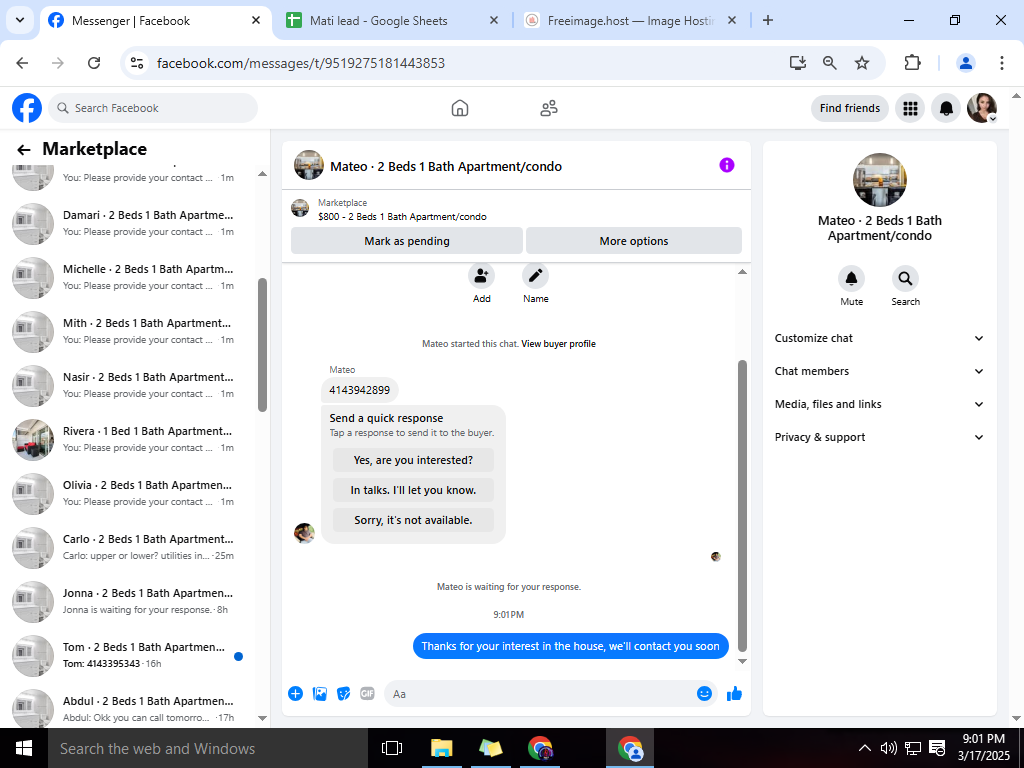
Task: Click the Find friends button
Action: 850,108
